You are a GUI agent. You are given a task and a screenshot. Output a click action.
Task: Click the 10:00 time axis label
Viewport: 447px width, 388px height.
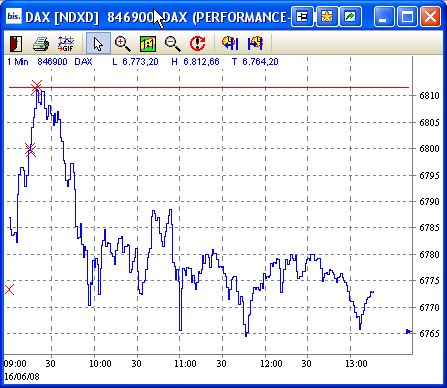point(100,363)
